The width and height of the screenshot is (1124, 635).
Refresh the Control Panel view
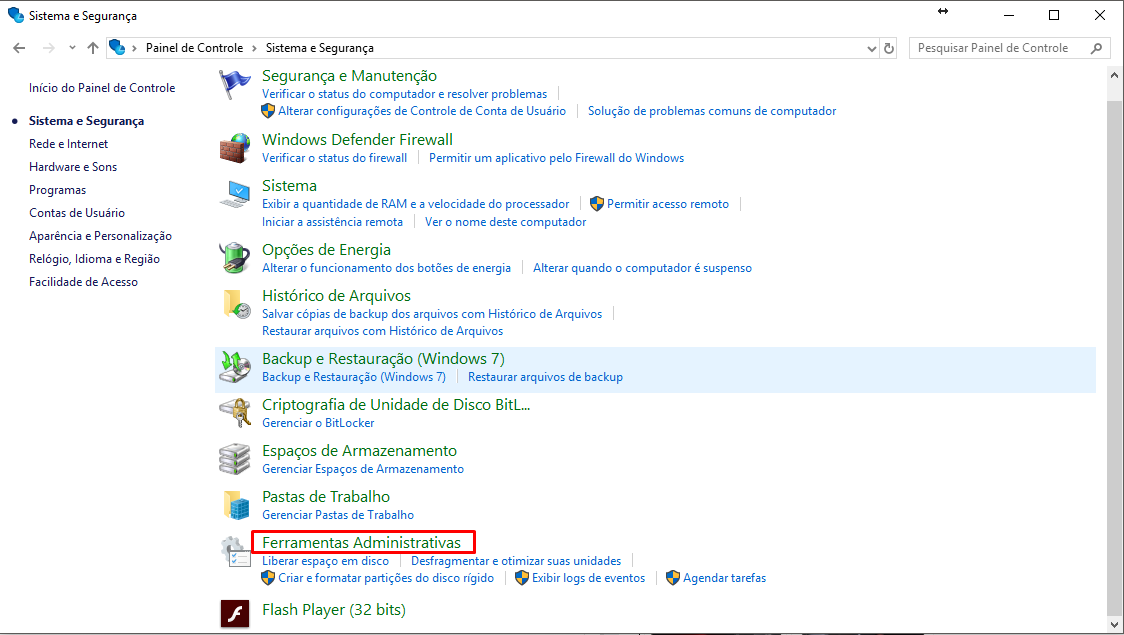(889, 48)
